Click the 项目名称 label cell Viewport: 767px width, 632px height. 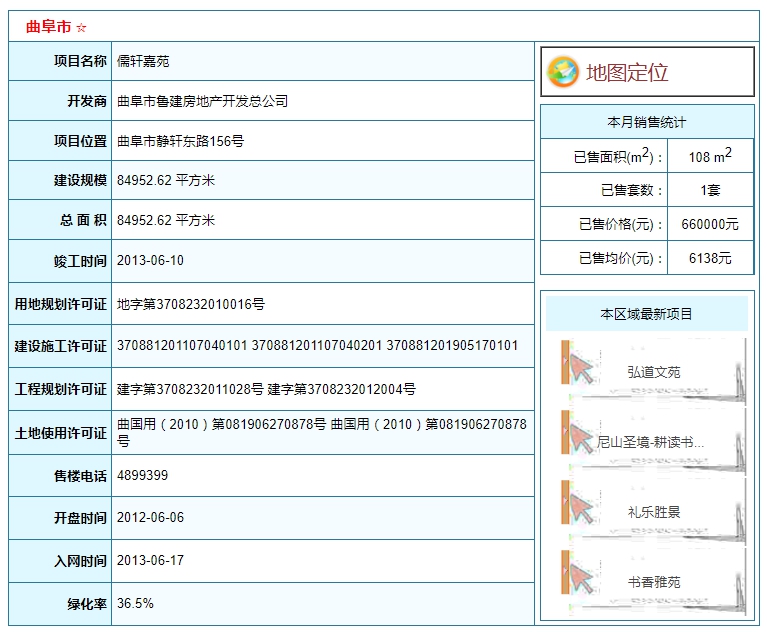[60, 61]
